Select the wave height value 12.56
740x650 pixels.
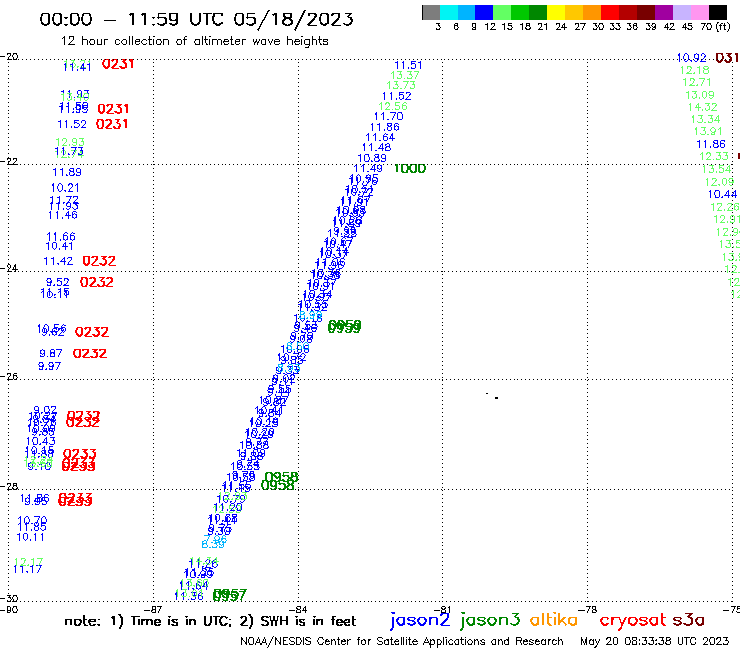pyautogui.click(x=393, y=106)
